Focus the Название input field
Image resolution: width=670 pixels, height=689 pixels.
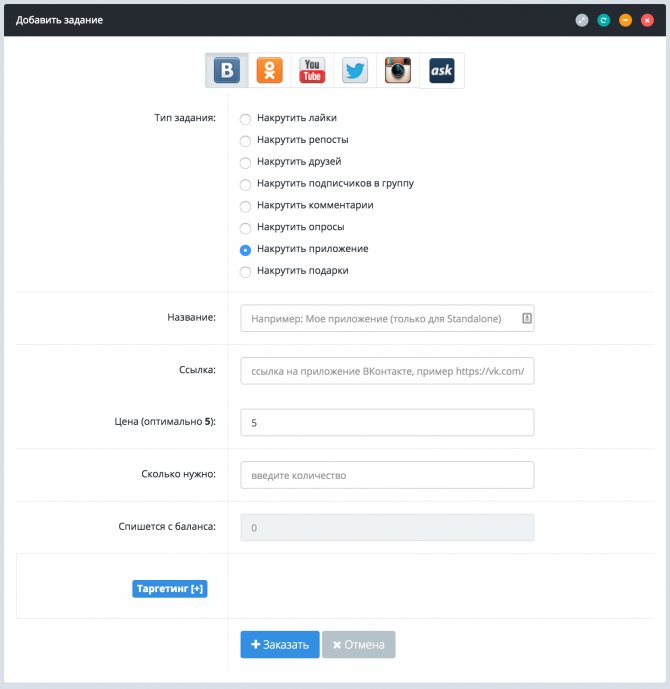(x=387, y=318)
